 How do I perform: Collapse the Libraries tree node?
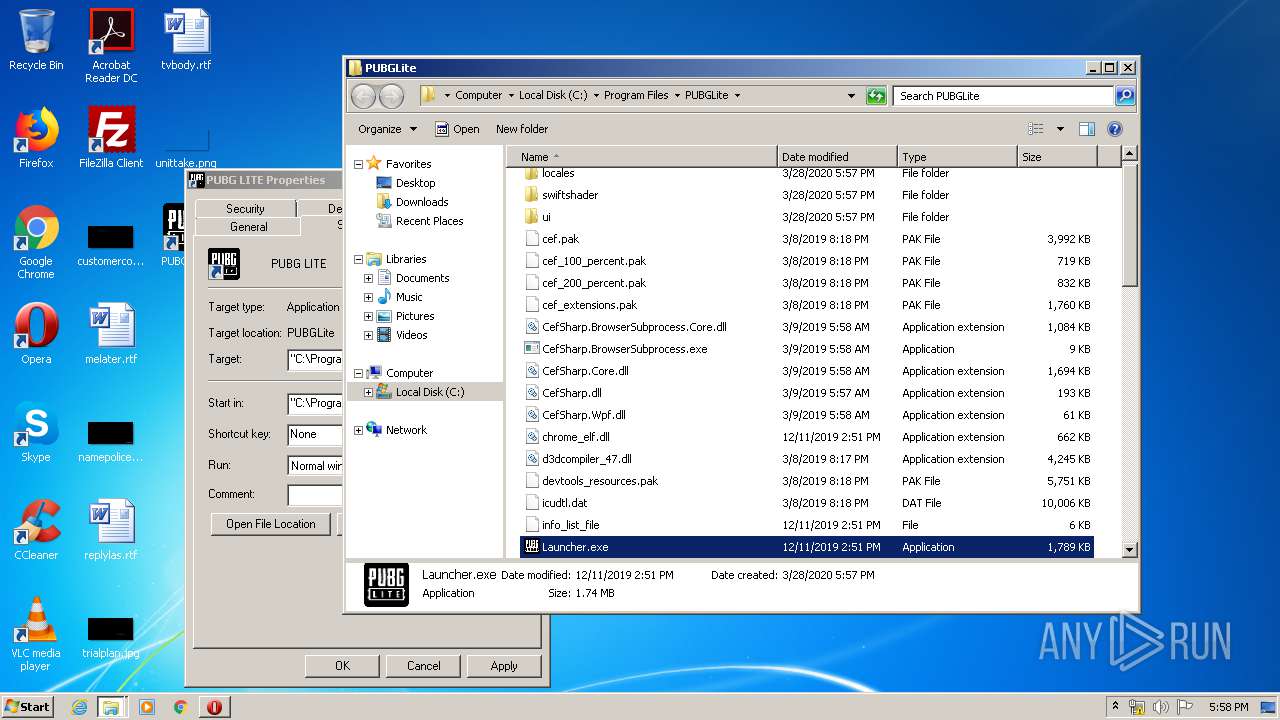coord(358,259)
